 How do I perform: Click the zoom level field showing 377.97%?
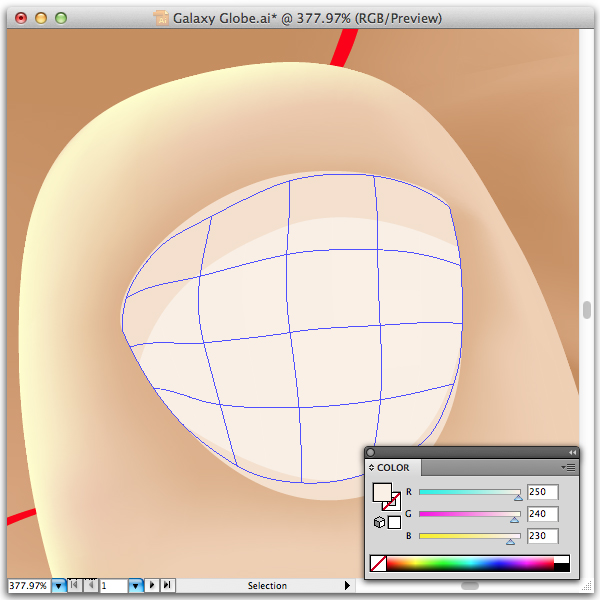tap(29, 585)
